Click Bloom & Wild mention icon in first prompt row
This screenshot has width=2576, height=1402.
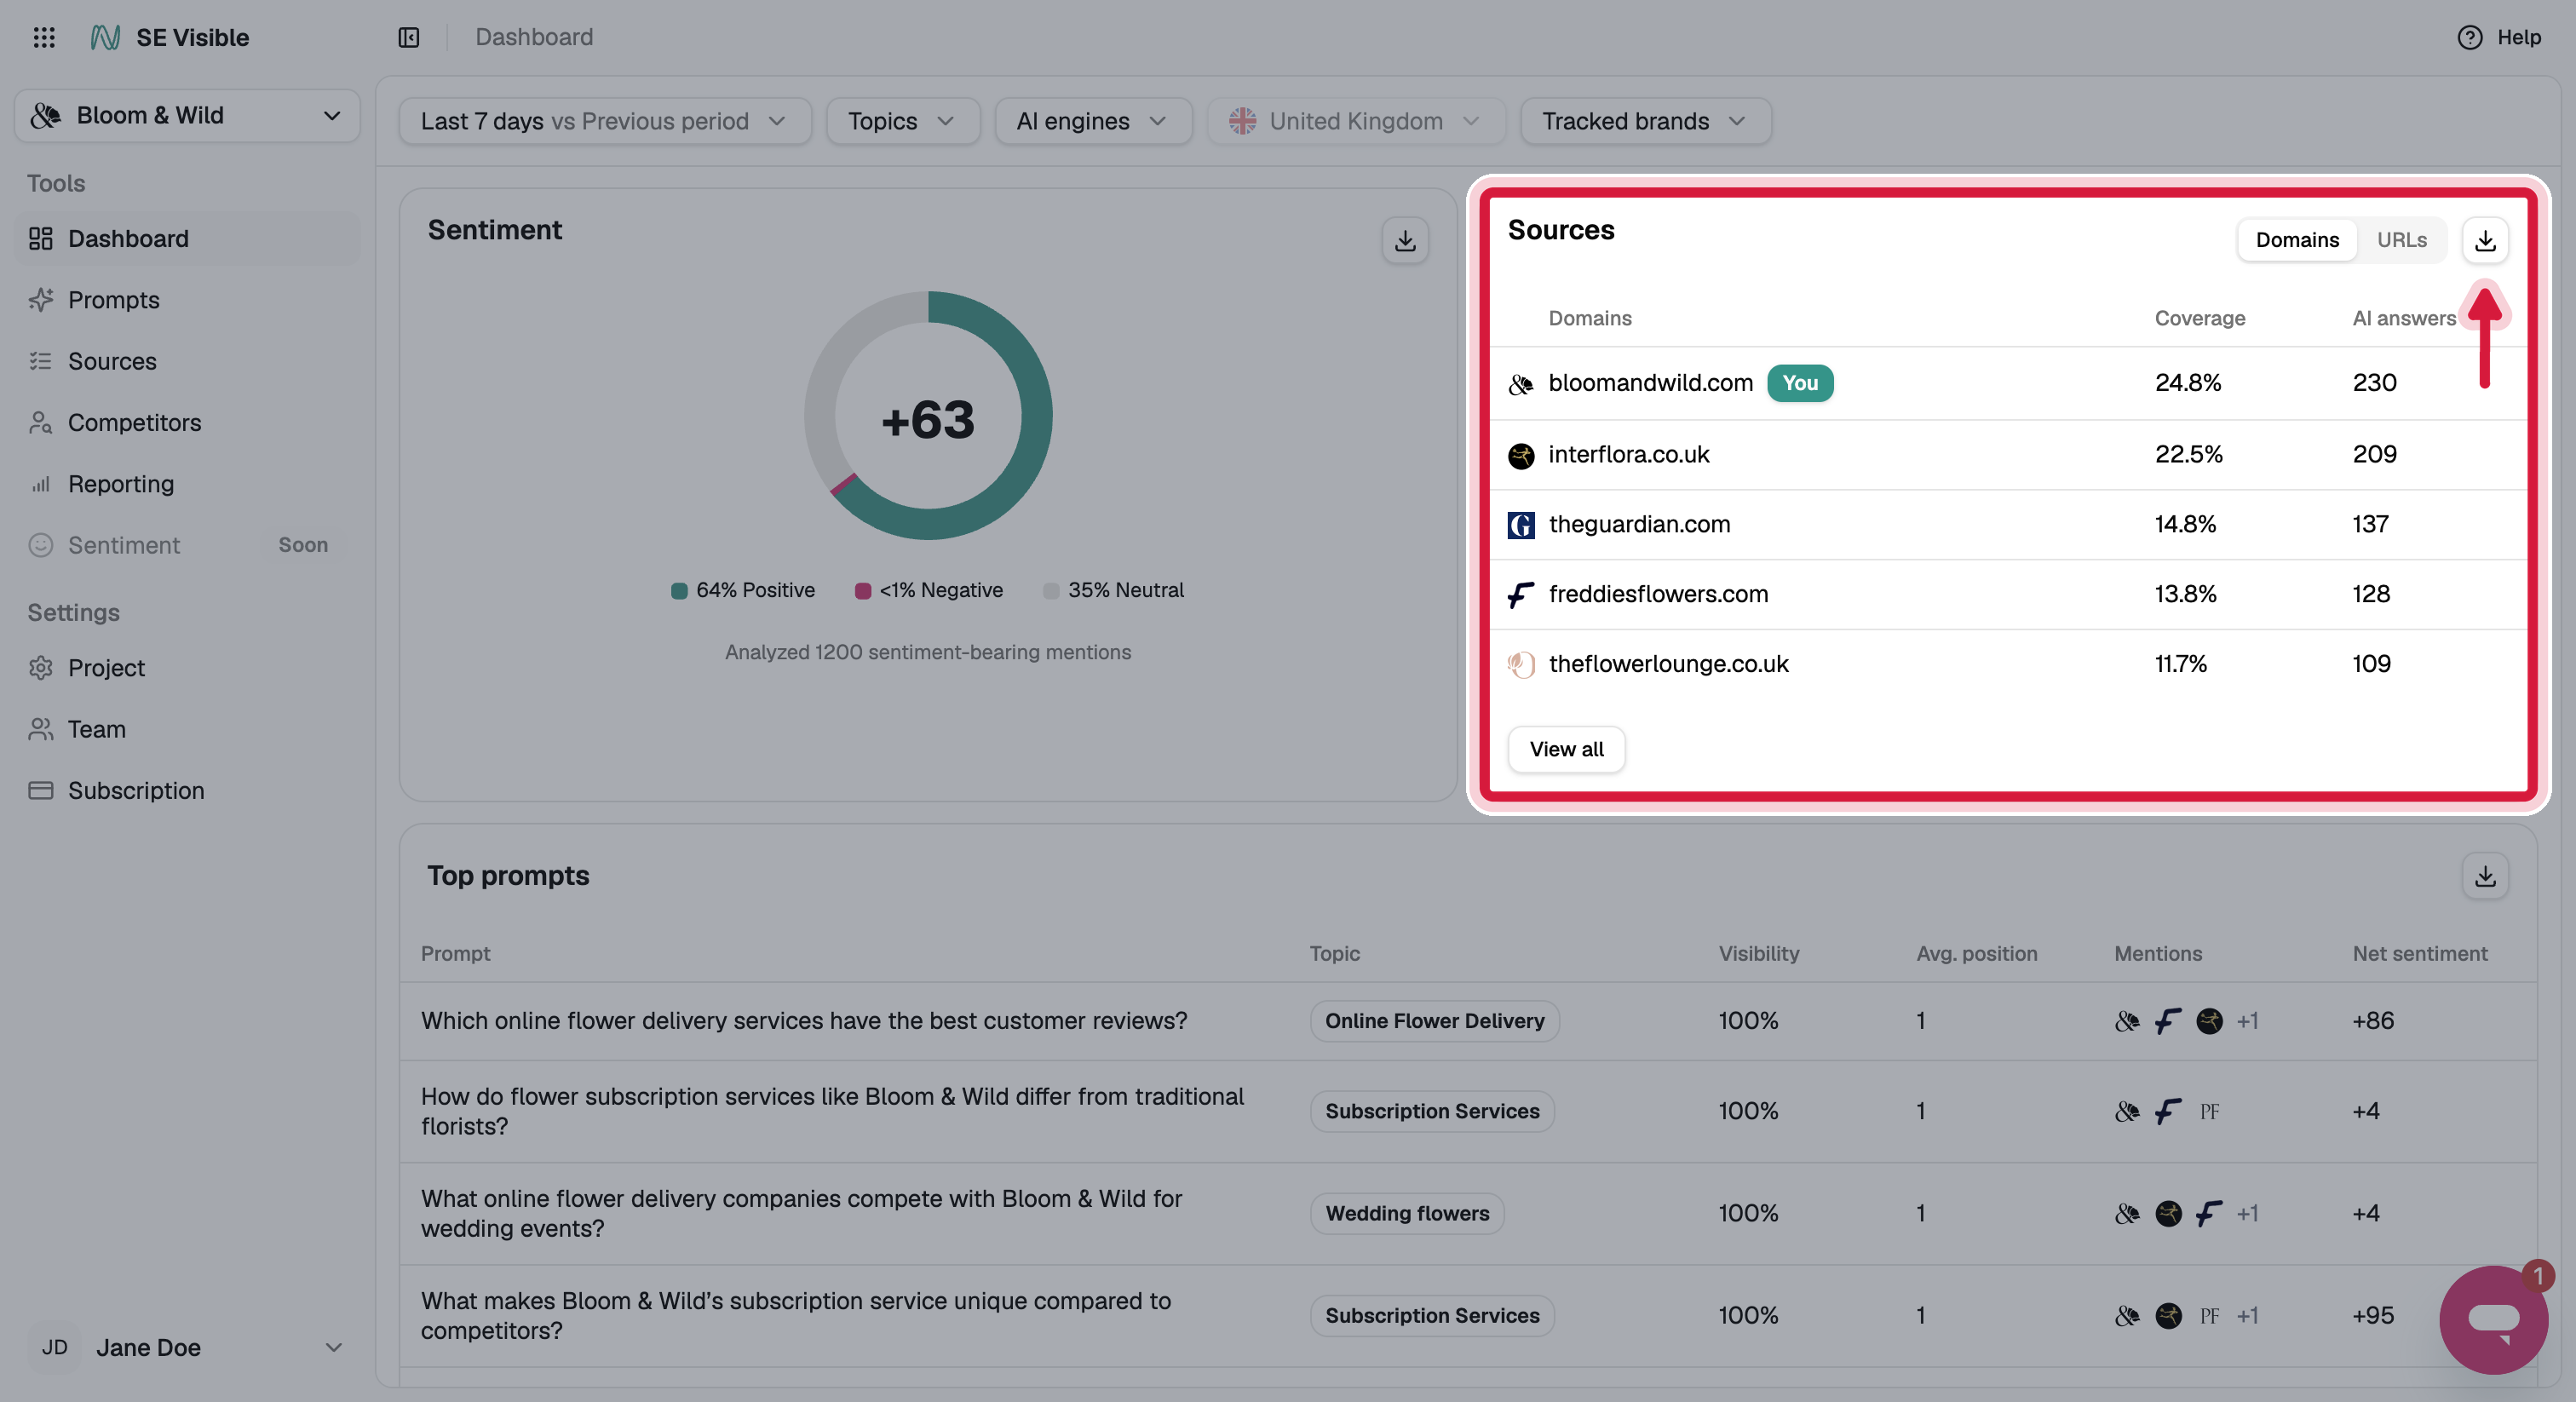pos(2127,1021)
